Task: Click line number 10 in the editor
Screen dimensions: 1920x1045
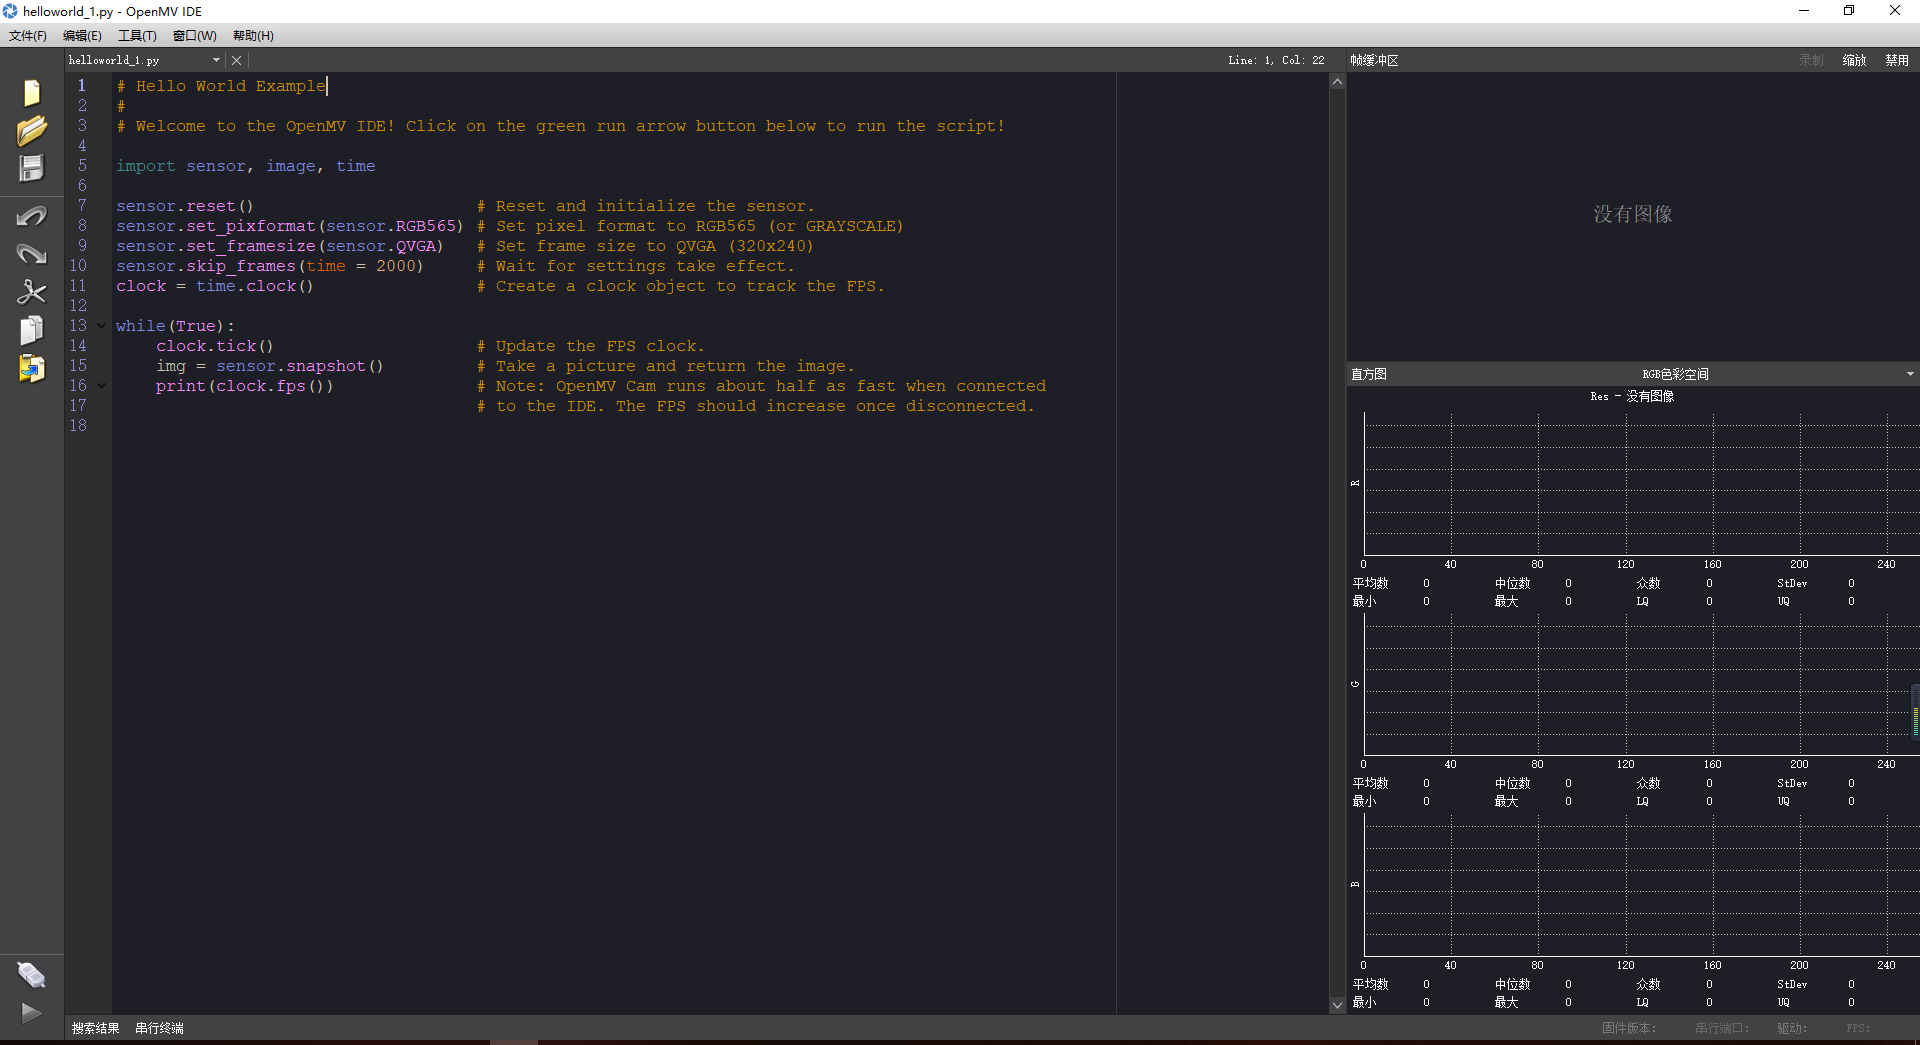Action: [x=77, y=265]
